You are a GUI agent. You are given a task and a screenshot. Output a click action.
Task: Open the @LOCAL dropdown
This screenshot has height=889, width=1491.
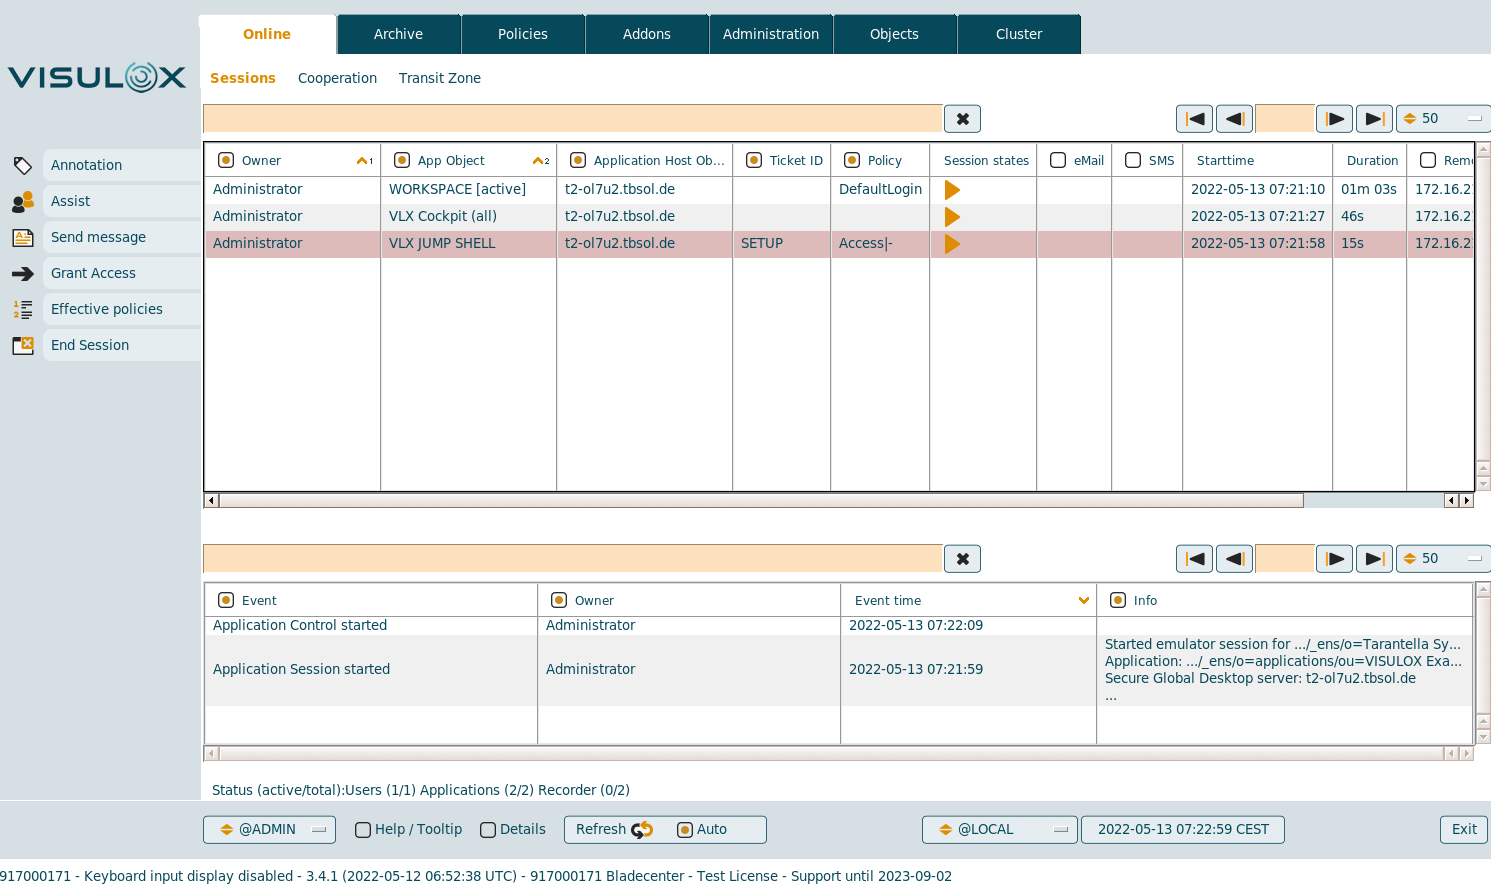[999, 830]
